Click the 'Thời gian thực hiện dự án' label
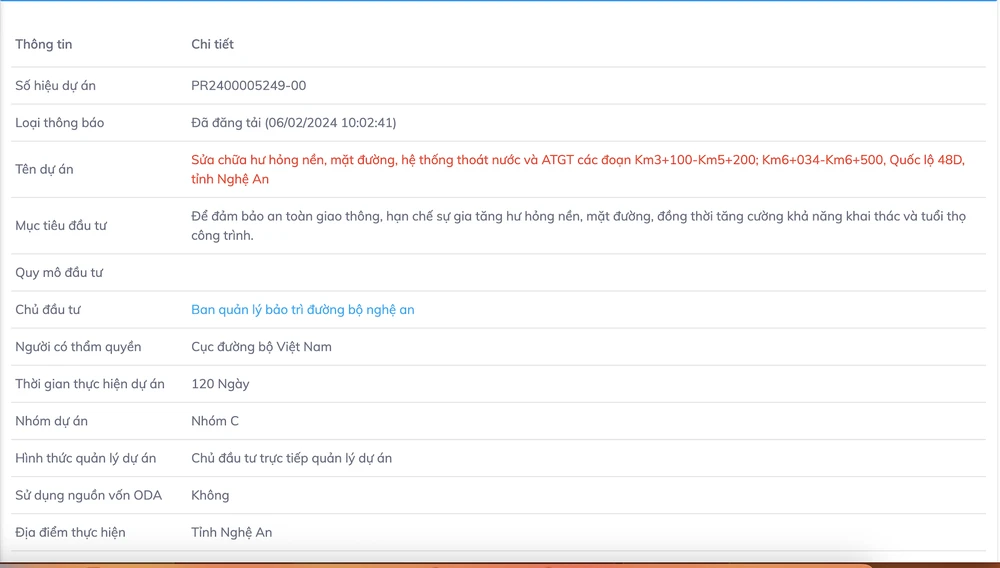1000x568 pixels. point(90,384)
